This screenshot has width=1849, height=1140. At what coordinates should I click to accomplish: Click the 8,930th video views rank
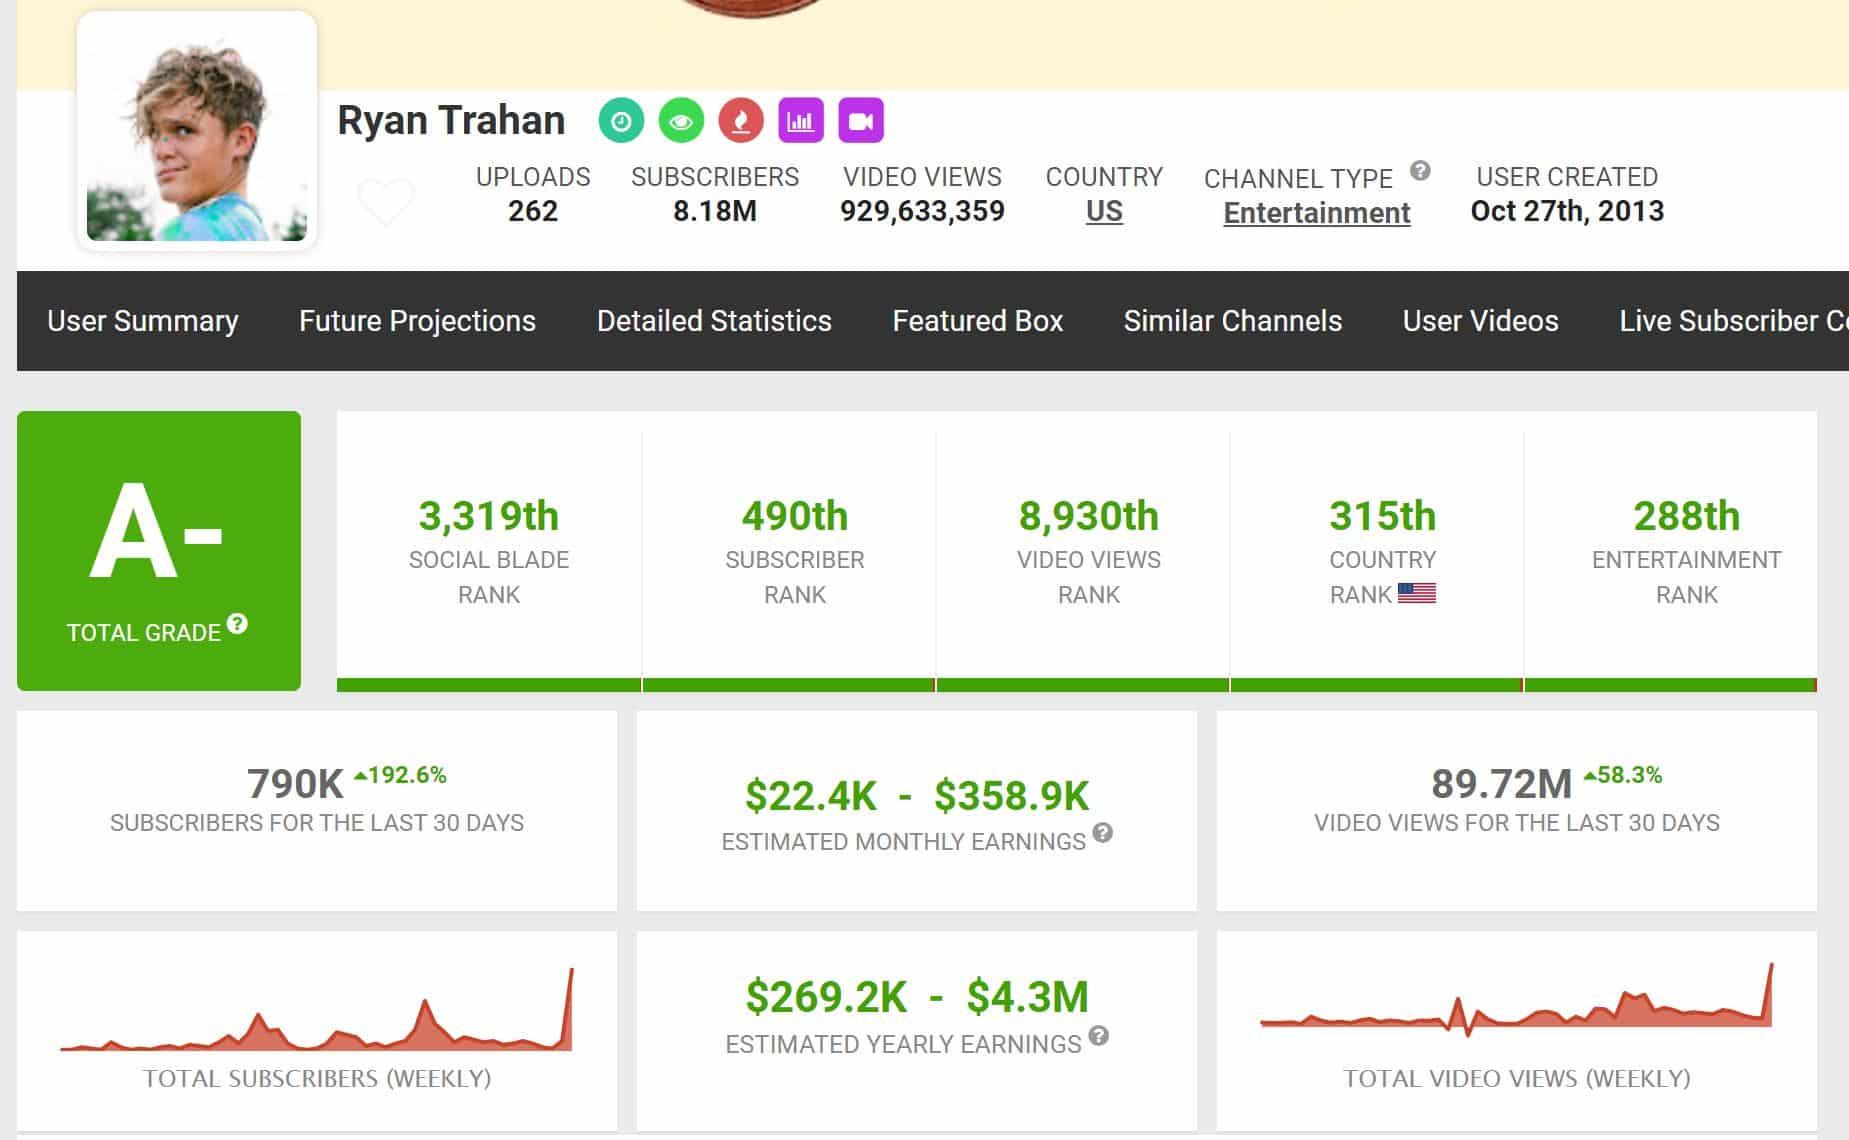[1089, 516]
